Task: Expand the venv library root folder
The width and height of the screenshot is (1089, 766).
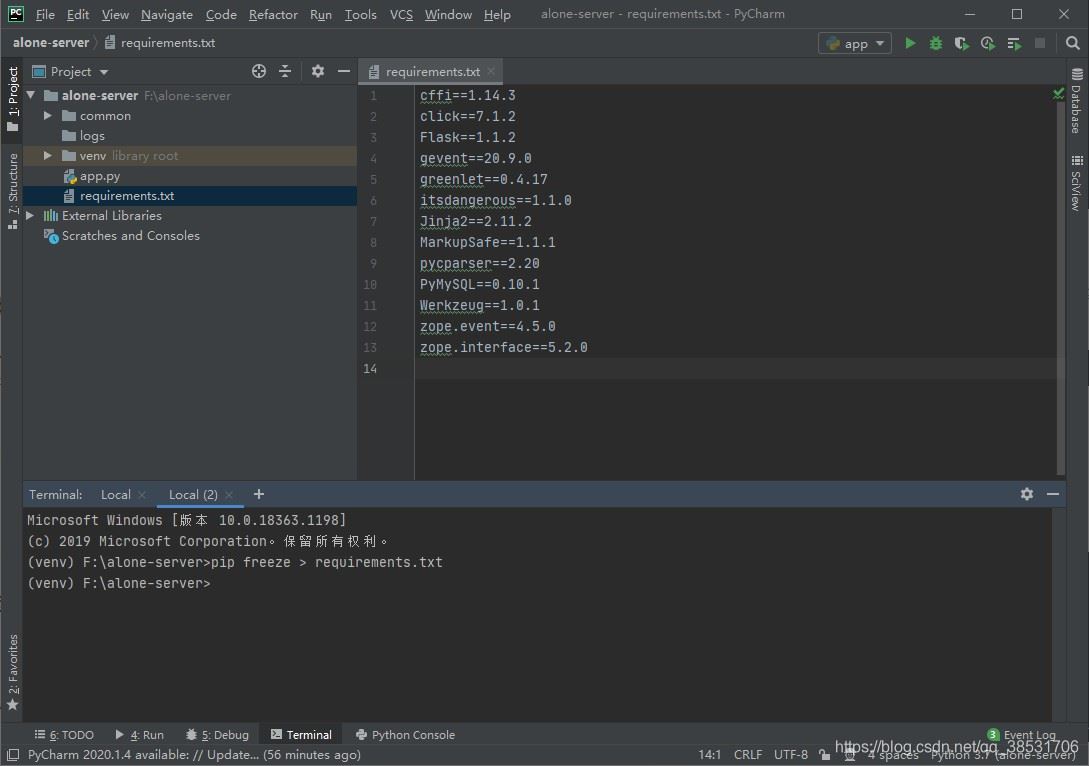Action: coord(47,156)
